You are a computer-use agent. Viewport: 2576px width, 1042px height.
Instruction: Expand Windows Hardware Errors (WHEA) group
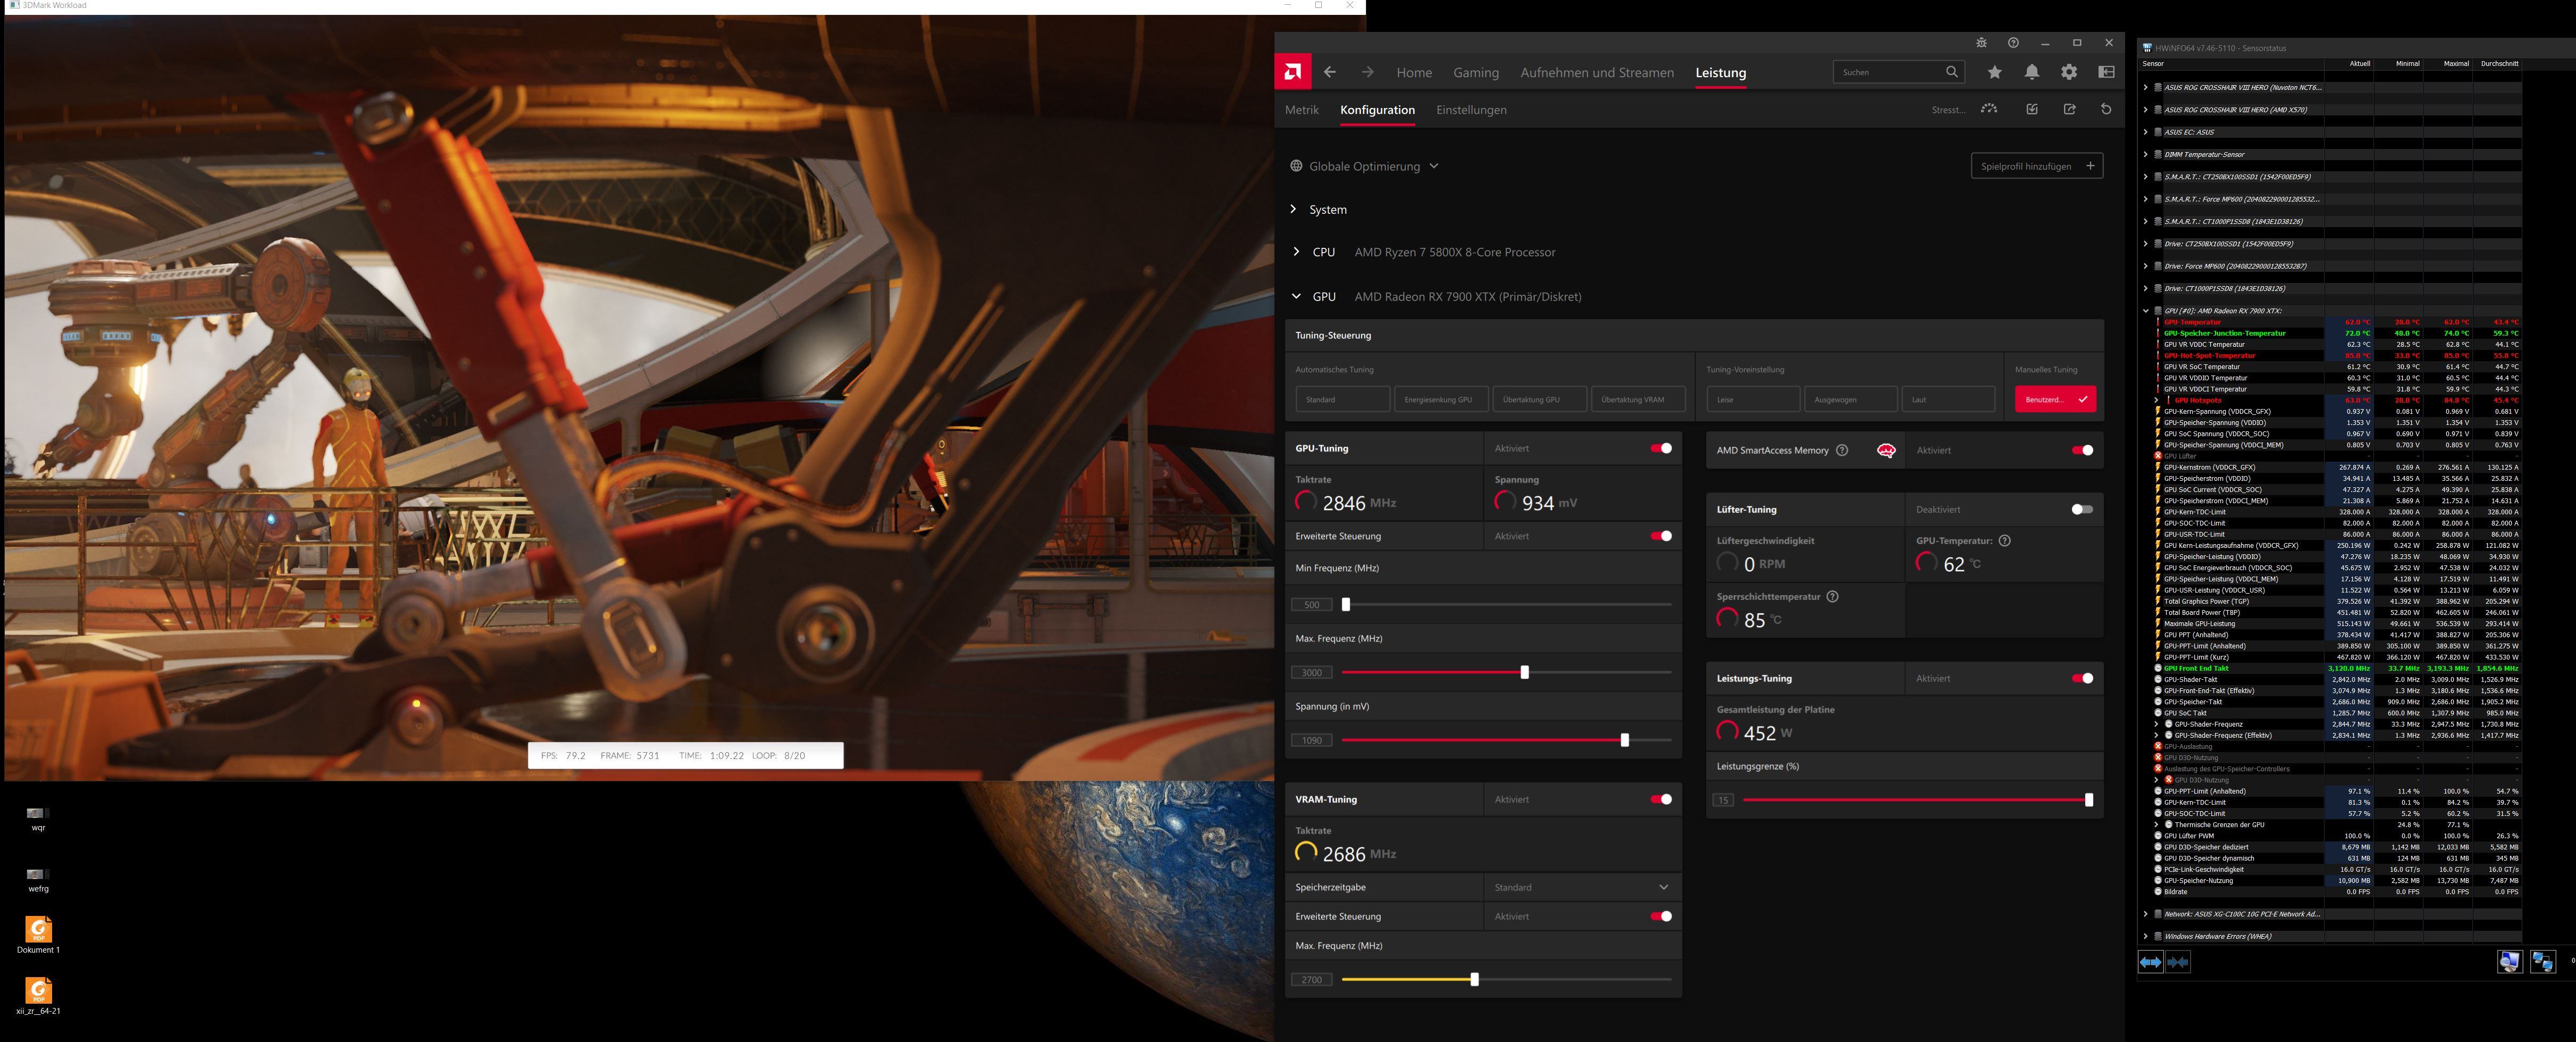pos(2146,936)
